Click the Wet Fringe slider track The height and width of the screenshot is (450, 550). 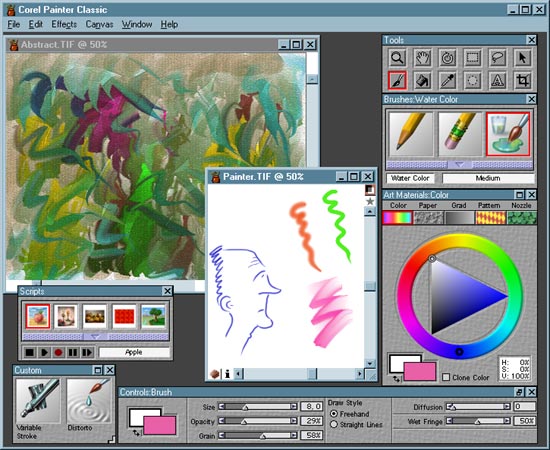click(x=478, y=421)
